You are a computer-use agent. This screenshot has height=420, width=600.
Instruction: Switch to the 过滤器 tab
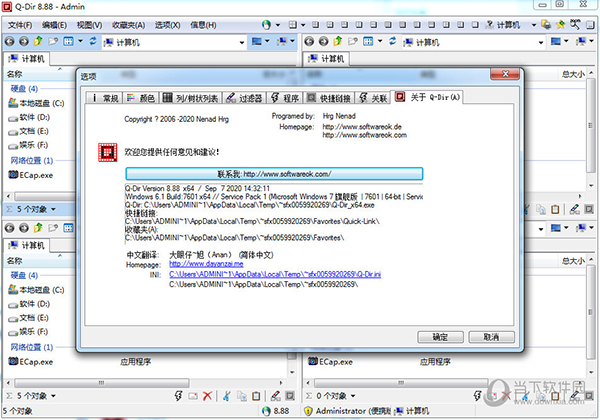coord(244,98)
